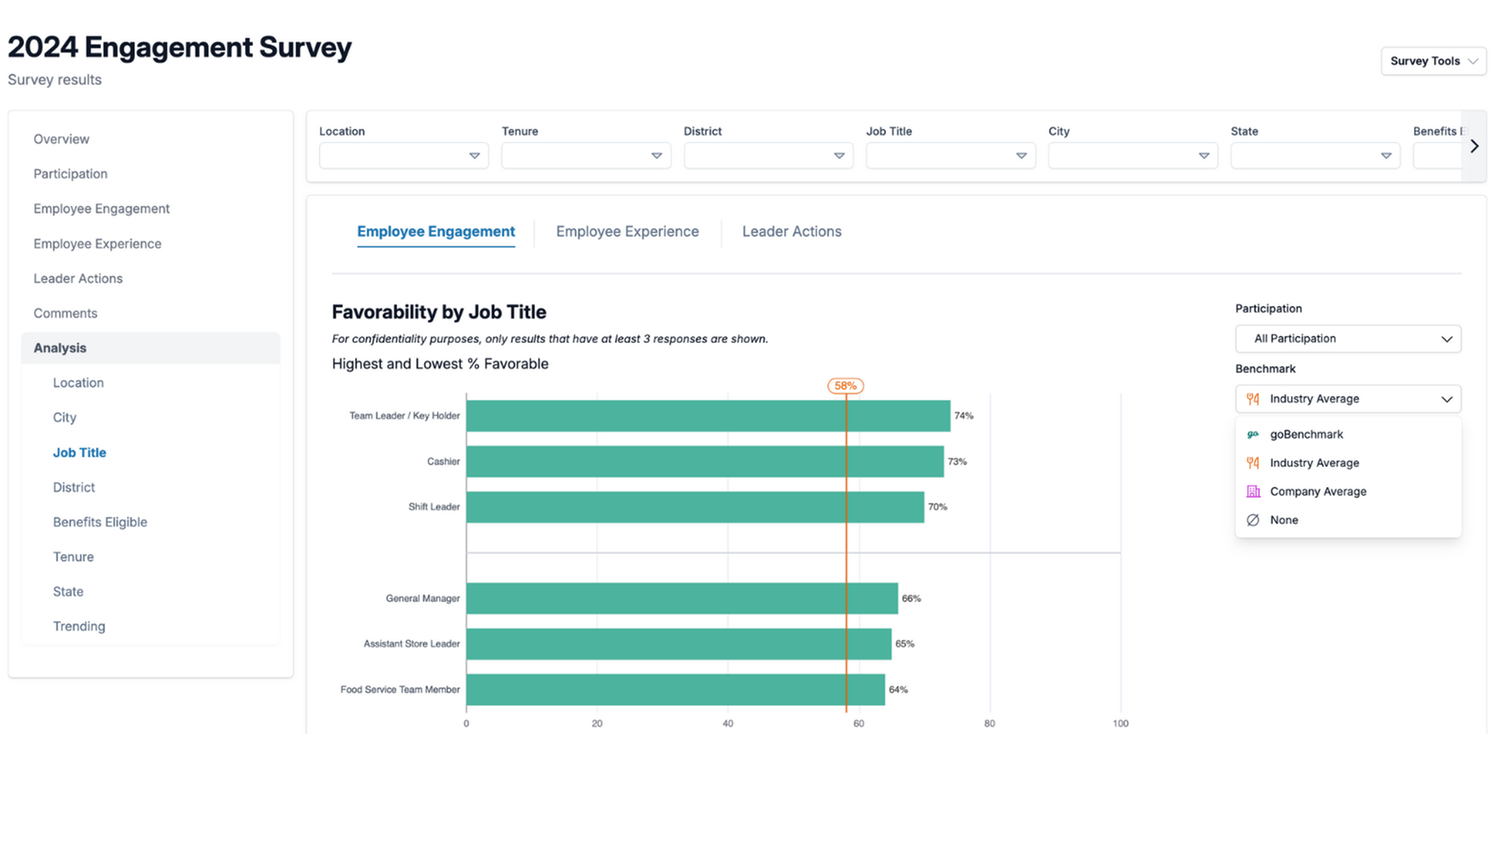
Task: Open the Location filter dropdown
Action: pyautogui.click(x=403, y=155)
